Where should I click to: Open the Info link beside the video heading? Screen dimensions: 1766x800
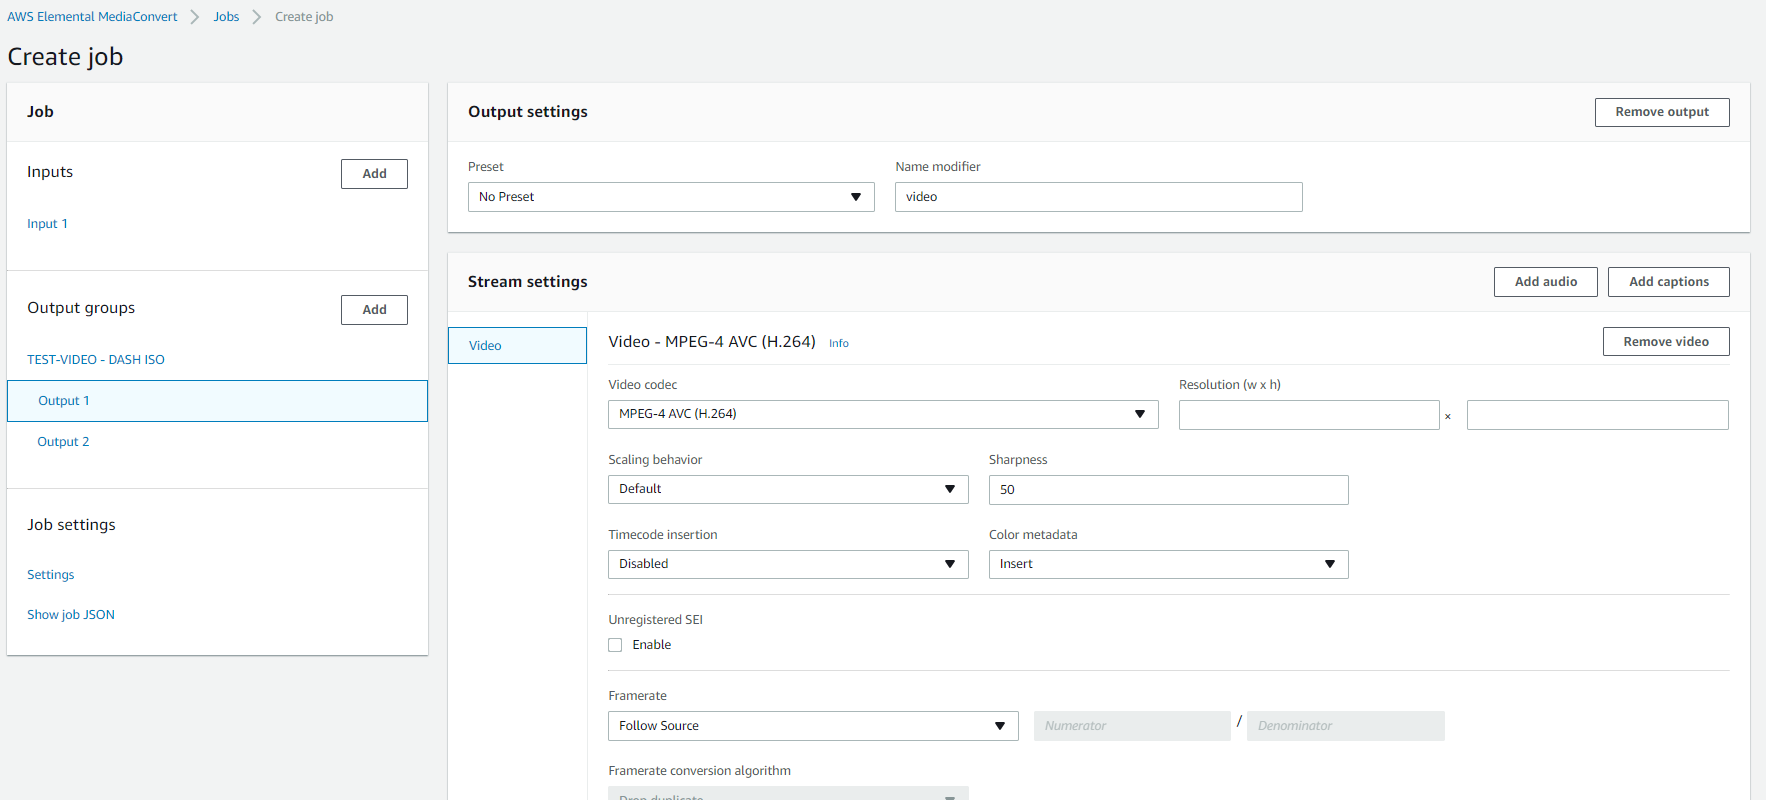838,343
